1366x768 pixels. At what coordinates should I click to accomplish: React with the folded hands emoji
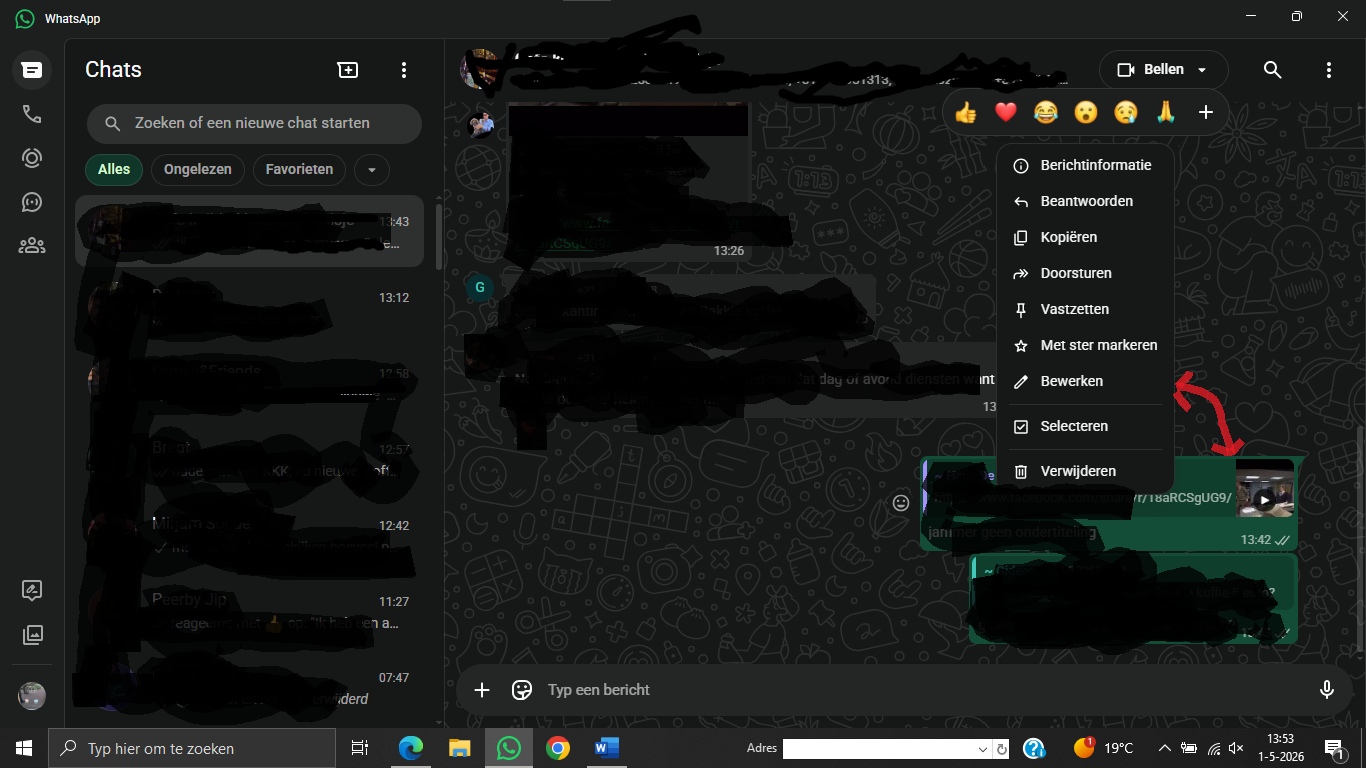click(1166, 113)
